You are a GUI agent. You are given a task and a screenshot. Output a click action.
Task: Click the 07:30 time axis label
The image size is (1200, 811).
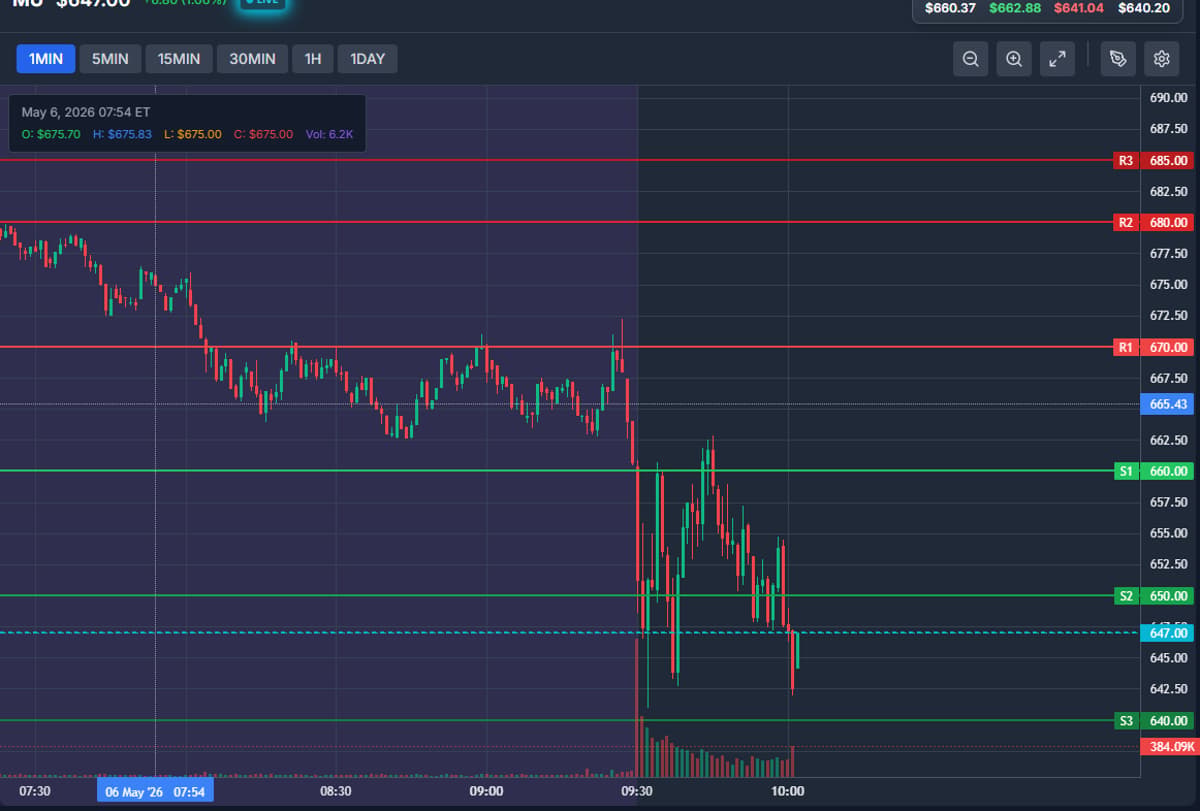point(35,791)
